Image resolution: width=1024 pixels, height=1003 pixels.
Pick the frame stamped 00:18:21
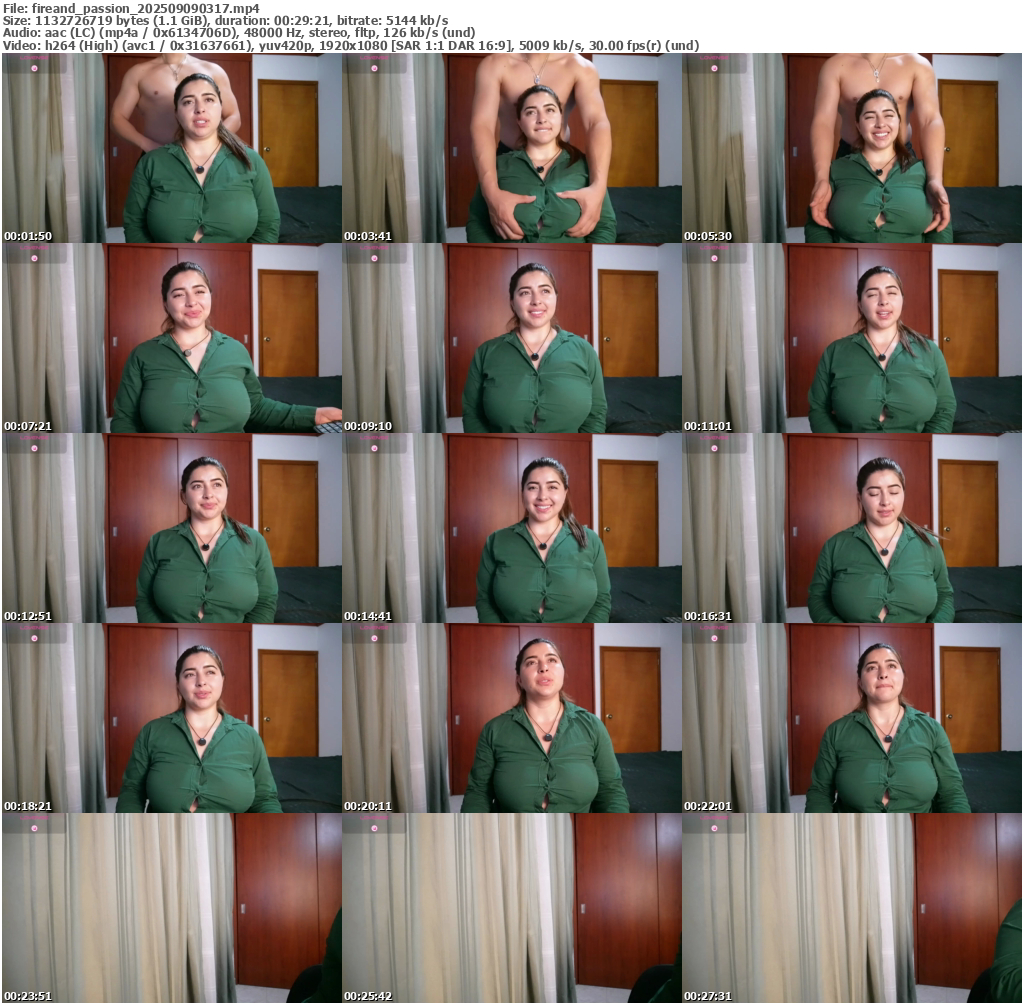[172, 718]
